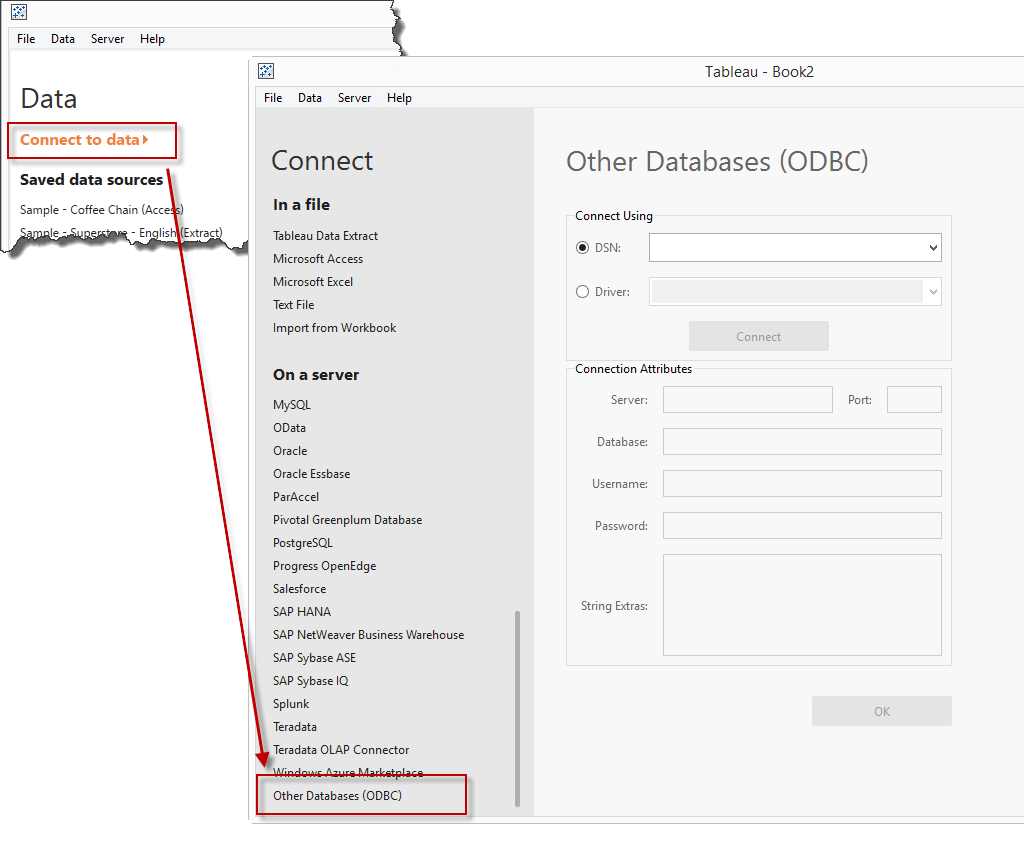Select Splunk connection
Image resolution: width=1024 pixels, height=855 pixels.
291,703
